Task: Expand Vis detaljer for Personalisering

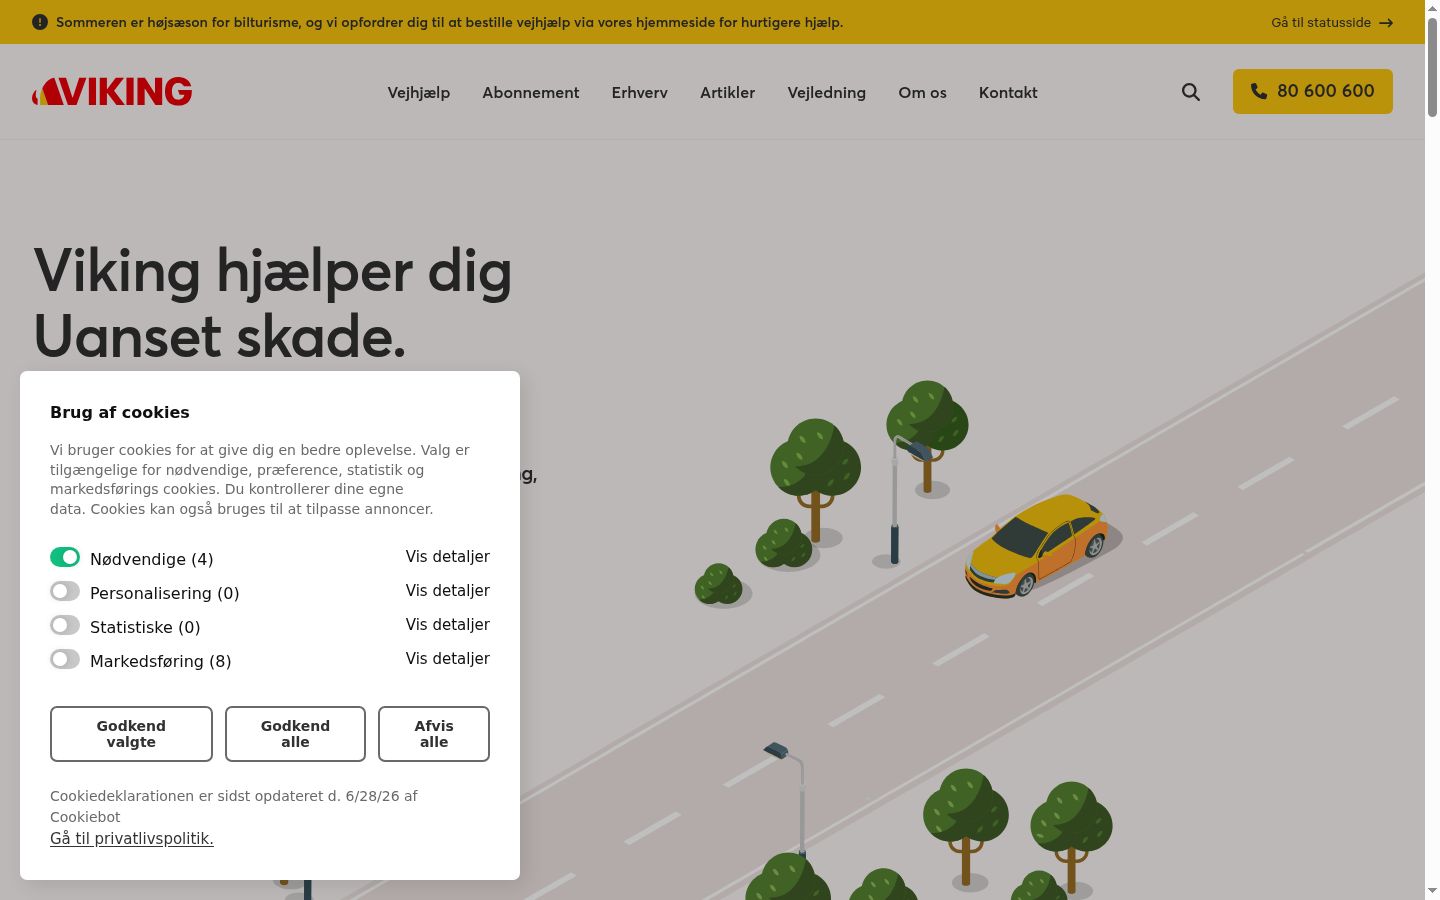Action: [447, 591]
